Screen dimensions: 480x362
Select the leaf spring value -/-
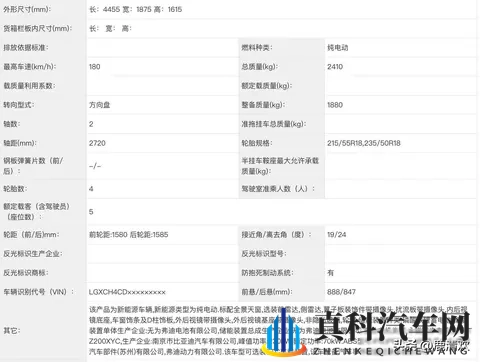95,166
